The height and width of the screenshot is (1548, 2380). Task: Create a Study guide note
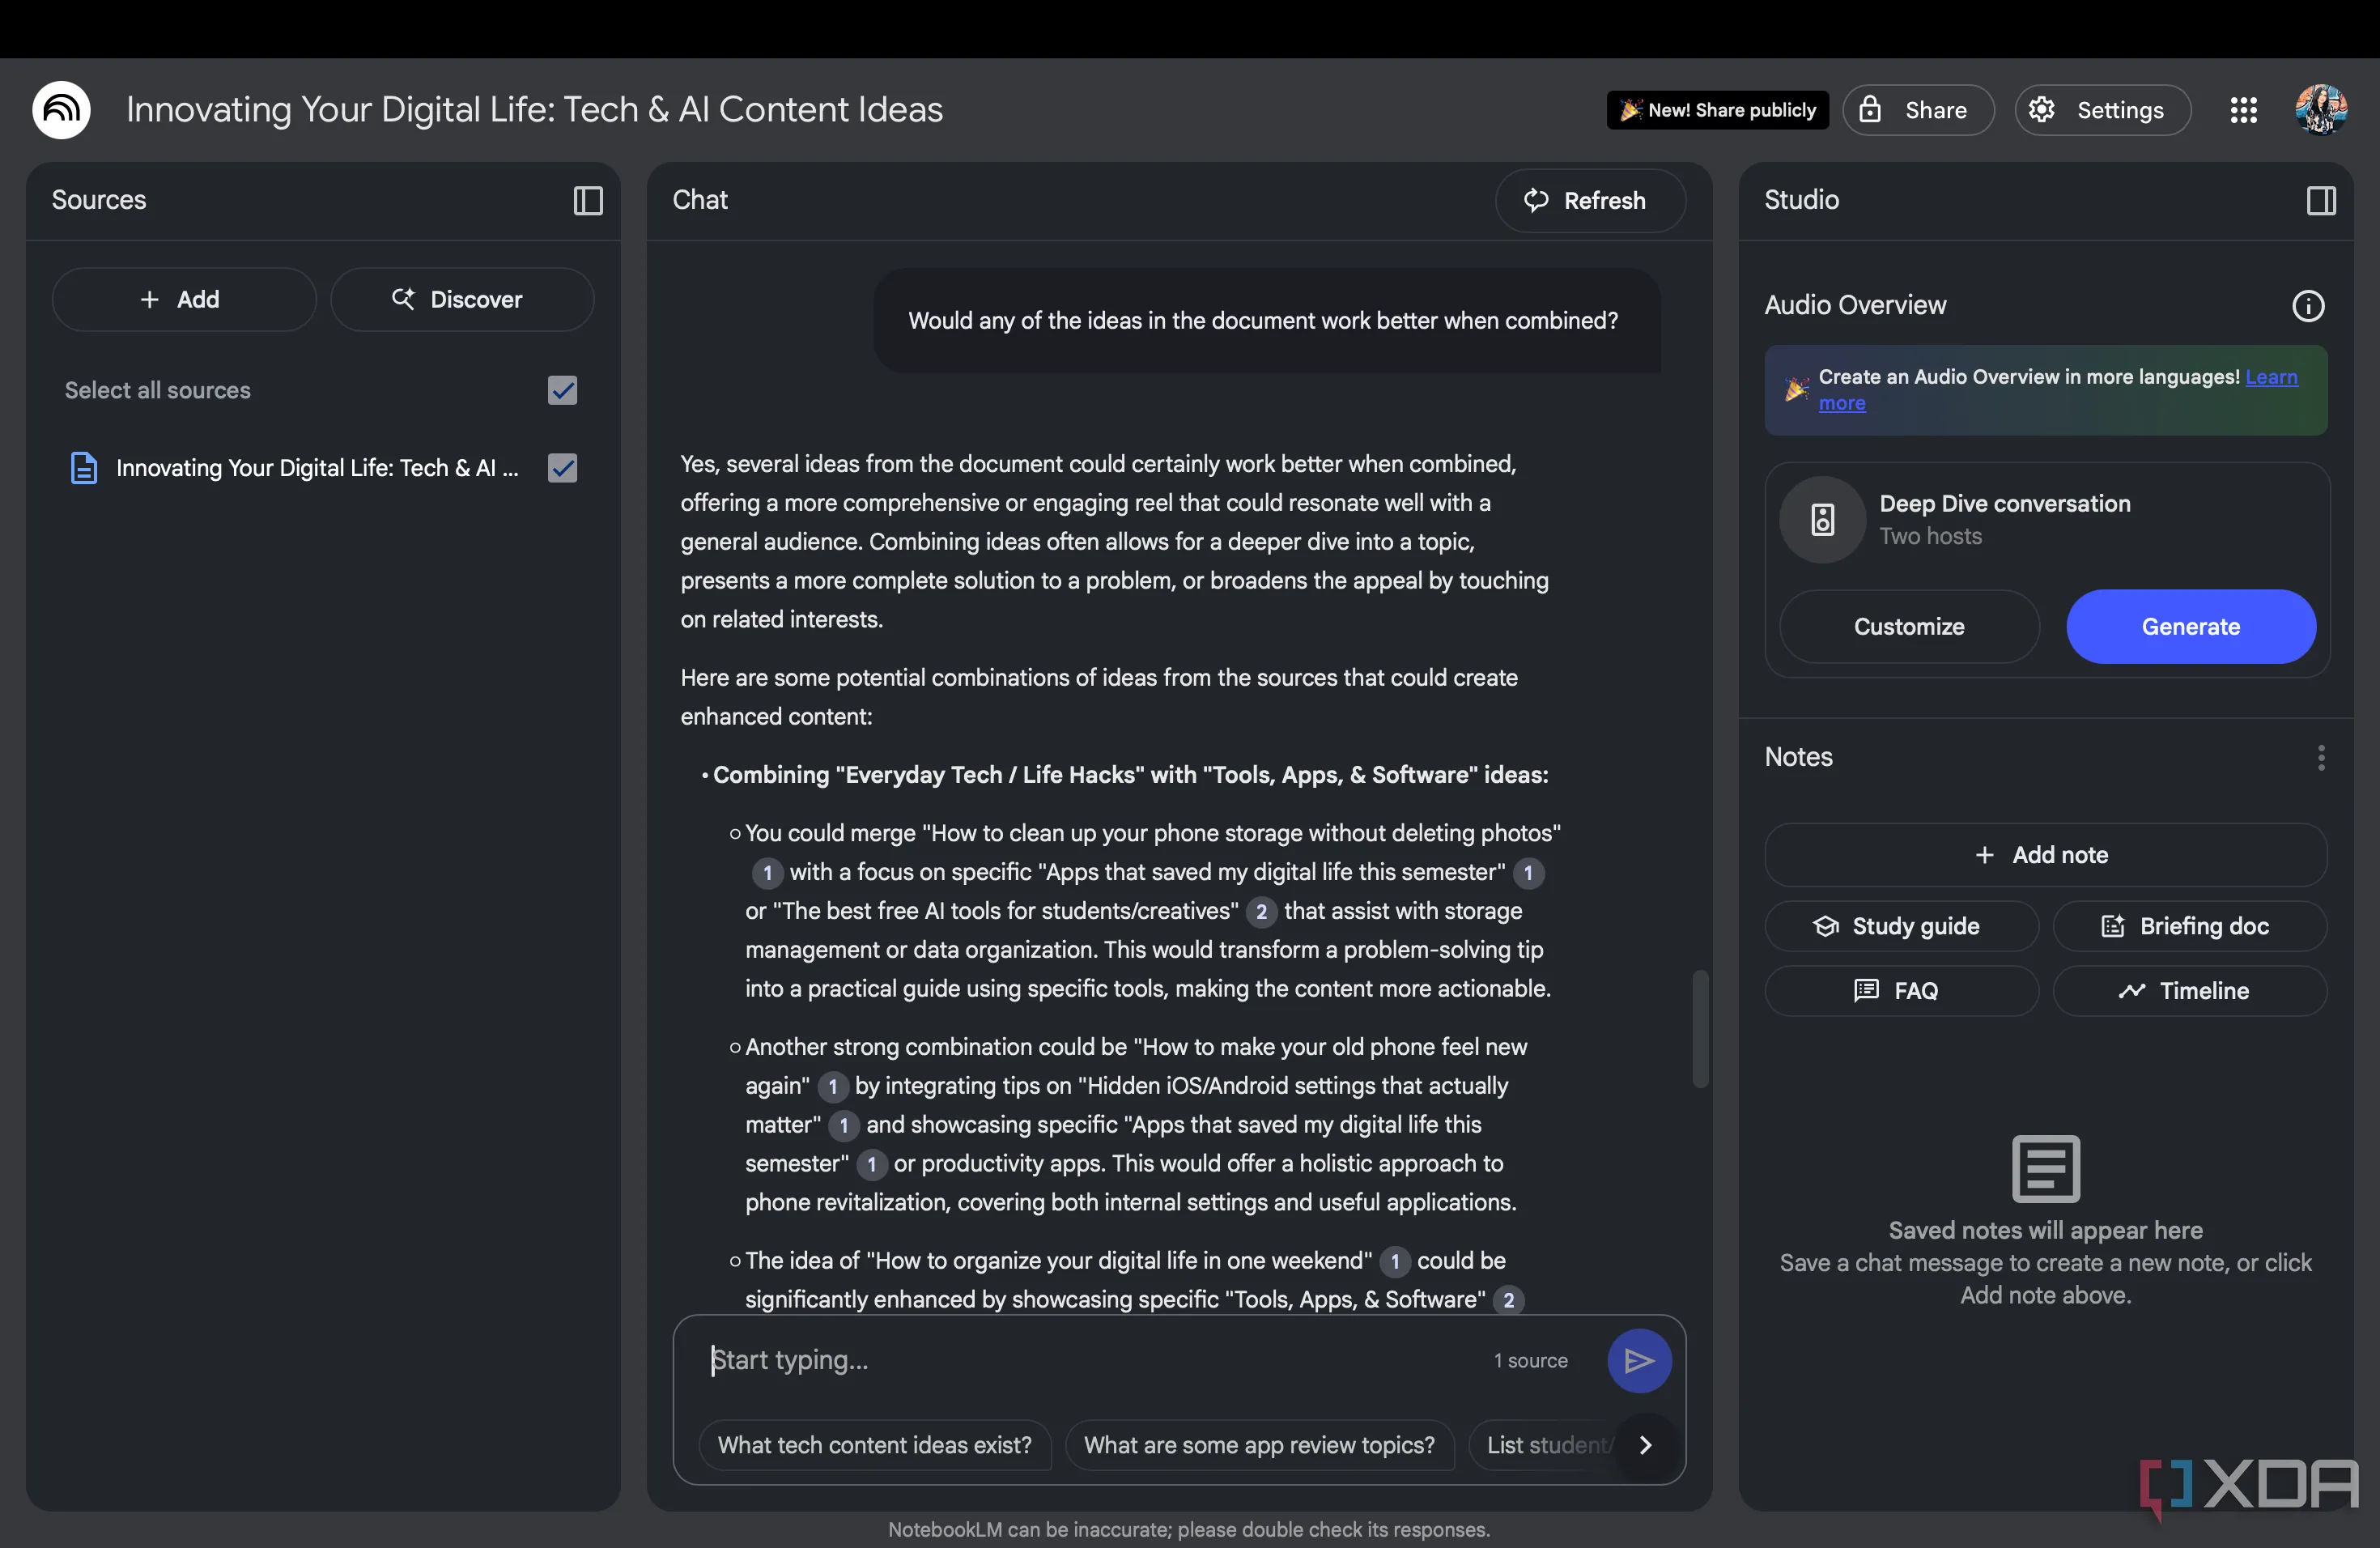[1900, 926]
